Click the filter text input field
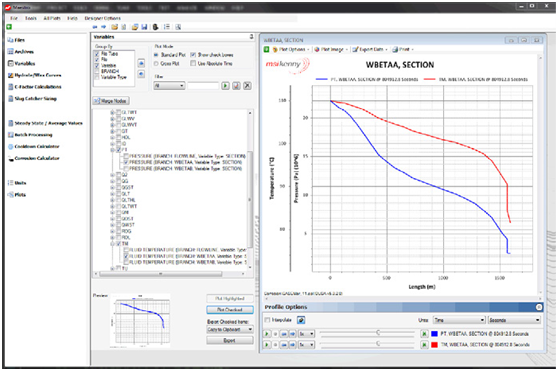Image resolution: width=558 pixels, height=371 pixels. pos(203,86)
